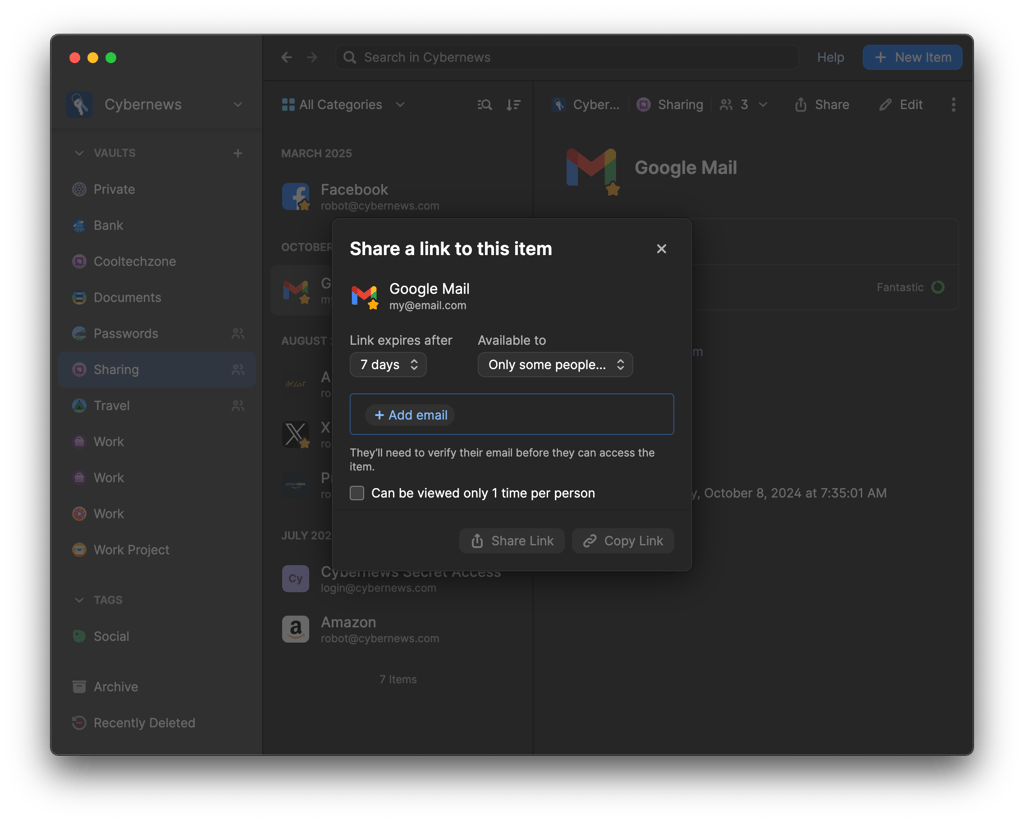This screenshot has height=822, width=1024.
Task: Click the Cooltechzone vault icon
Action: click(79, 261)
